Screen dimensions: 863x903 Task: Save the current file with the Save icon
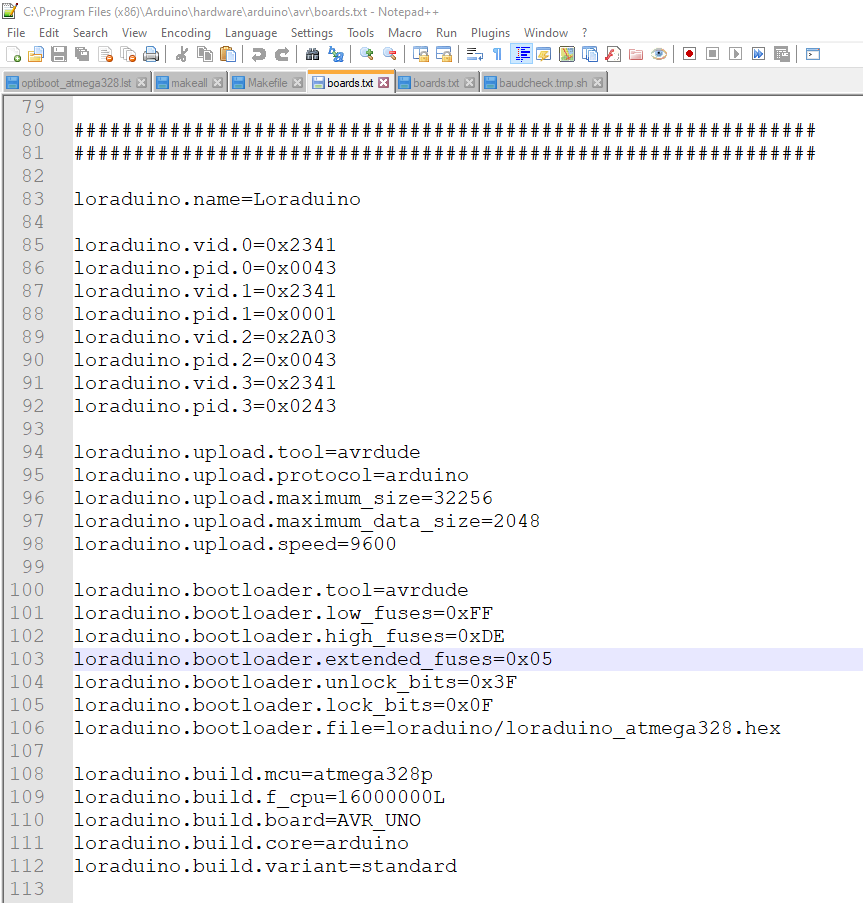click(x=59, y=55)
